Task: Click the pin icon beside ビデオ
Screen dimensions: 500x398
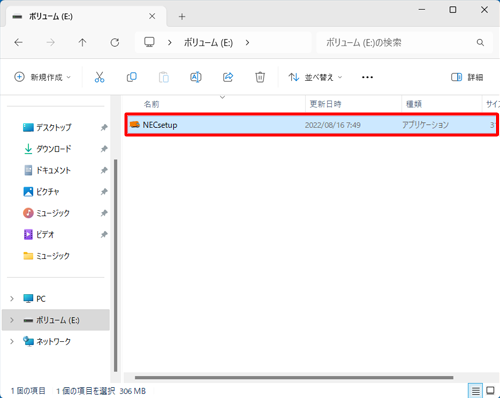Action: pyautogui.click(x=104, y=235)
